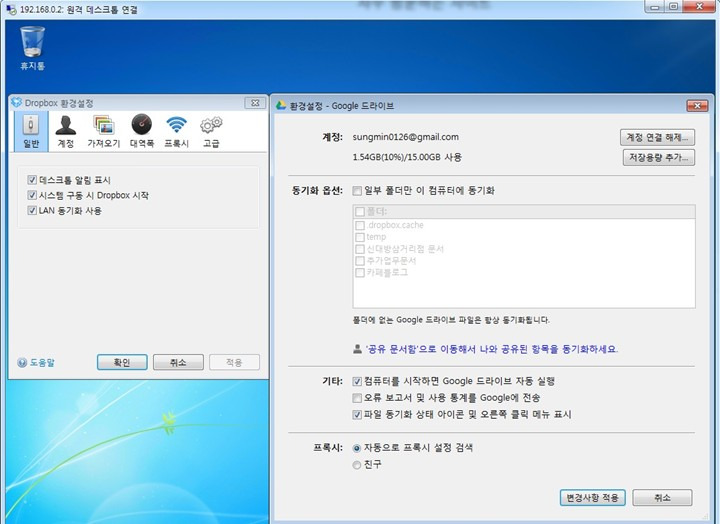
Task: Click the disabled 적용 button in Dropbox
Action: point(234,362)
